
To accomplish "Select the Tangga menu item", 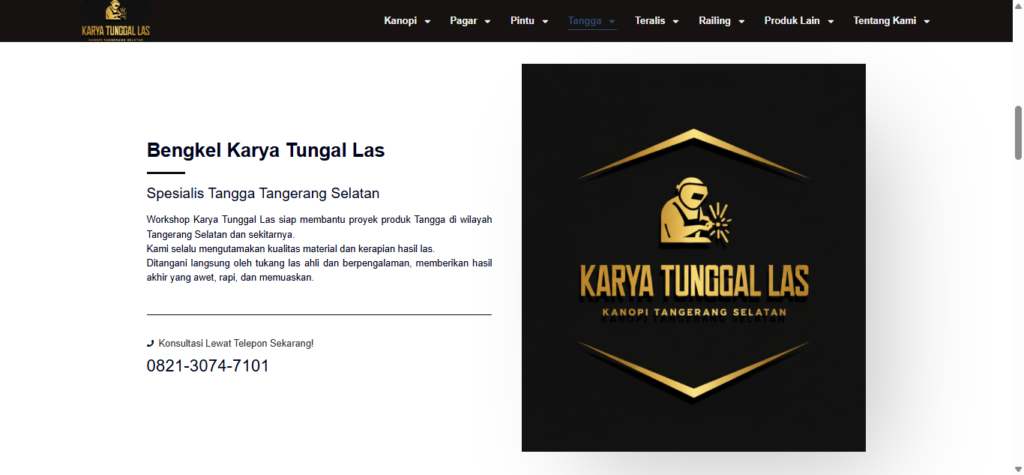I will point(584,21).
